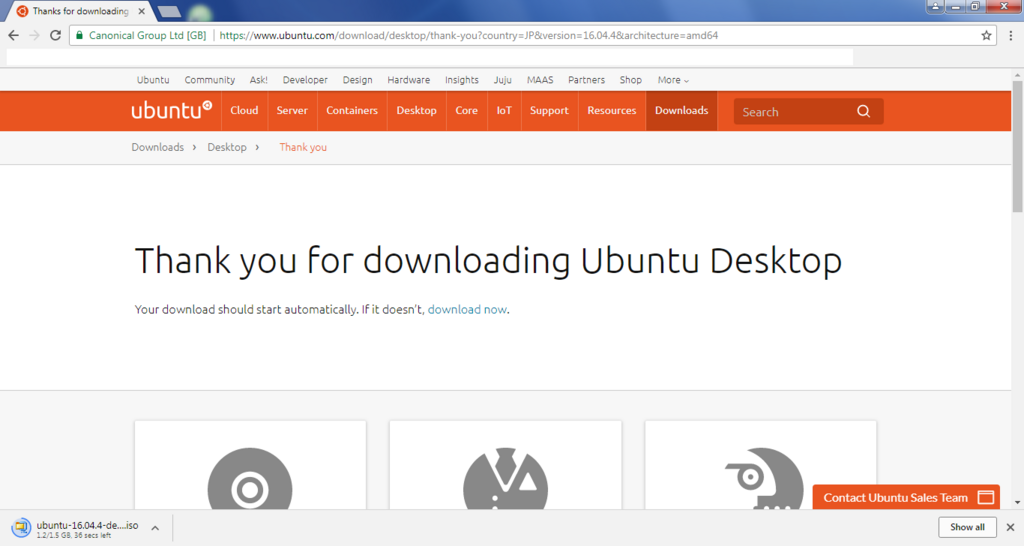Image resolution: width=1024 pixels, height=546 pixels.
Task: Click the Show all downloads button
Action: point(967,527)
